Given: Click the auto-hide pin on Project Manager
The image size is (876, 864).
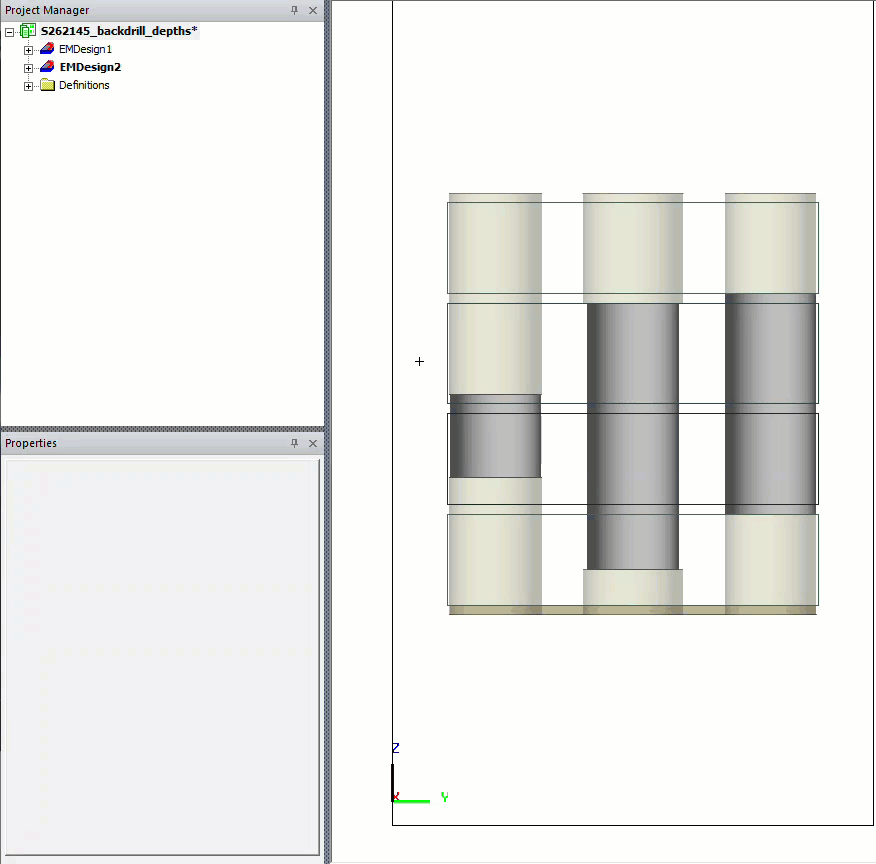Looking at the screenshot, I should click(294, 10).
